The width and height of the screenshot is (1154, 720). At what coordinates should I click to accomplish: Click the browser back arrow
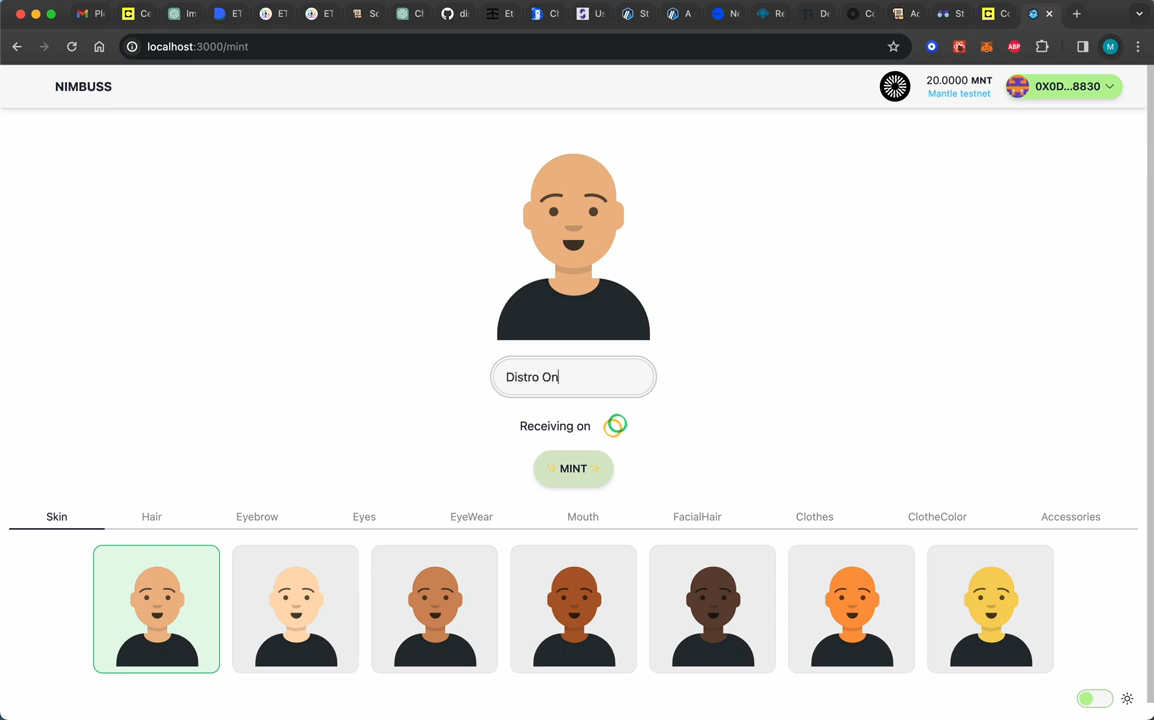pyautogui.click(x=17, y=46)
